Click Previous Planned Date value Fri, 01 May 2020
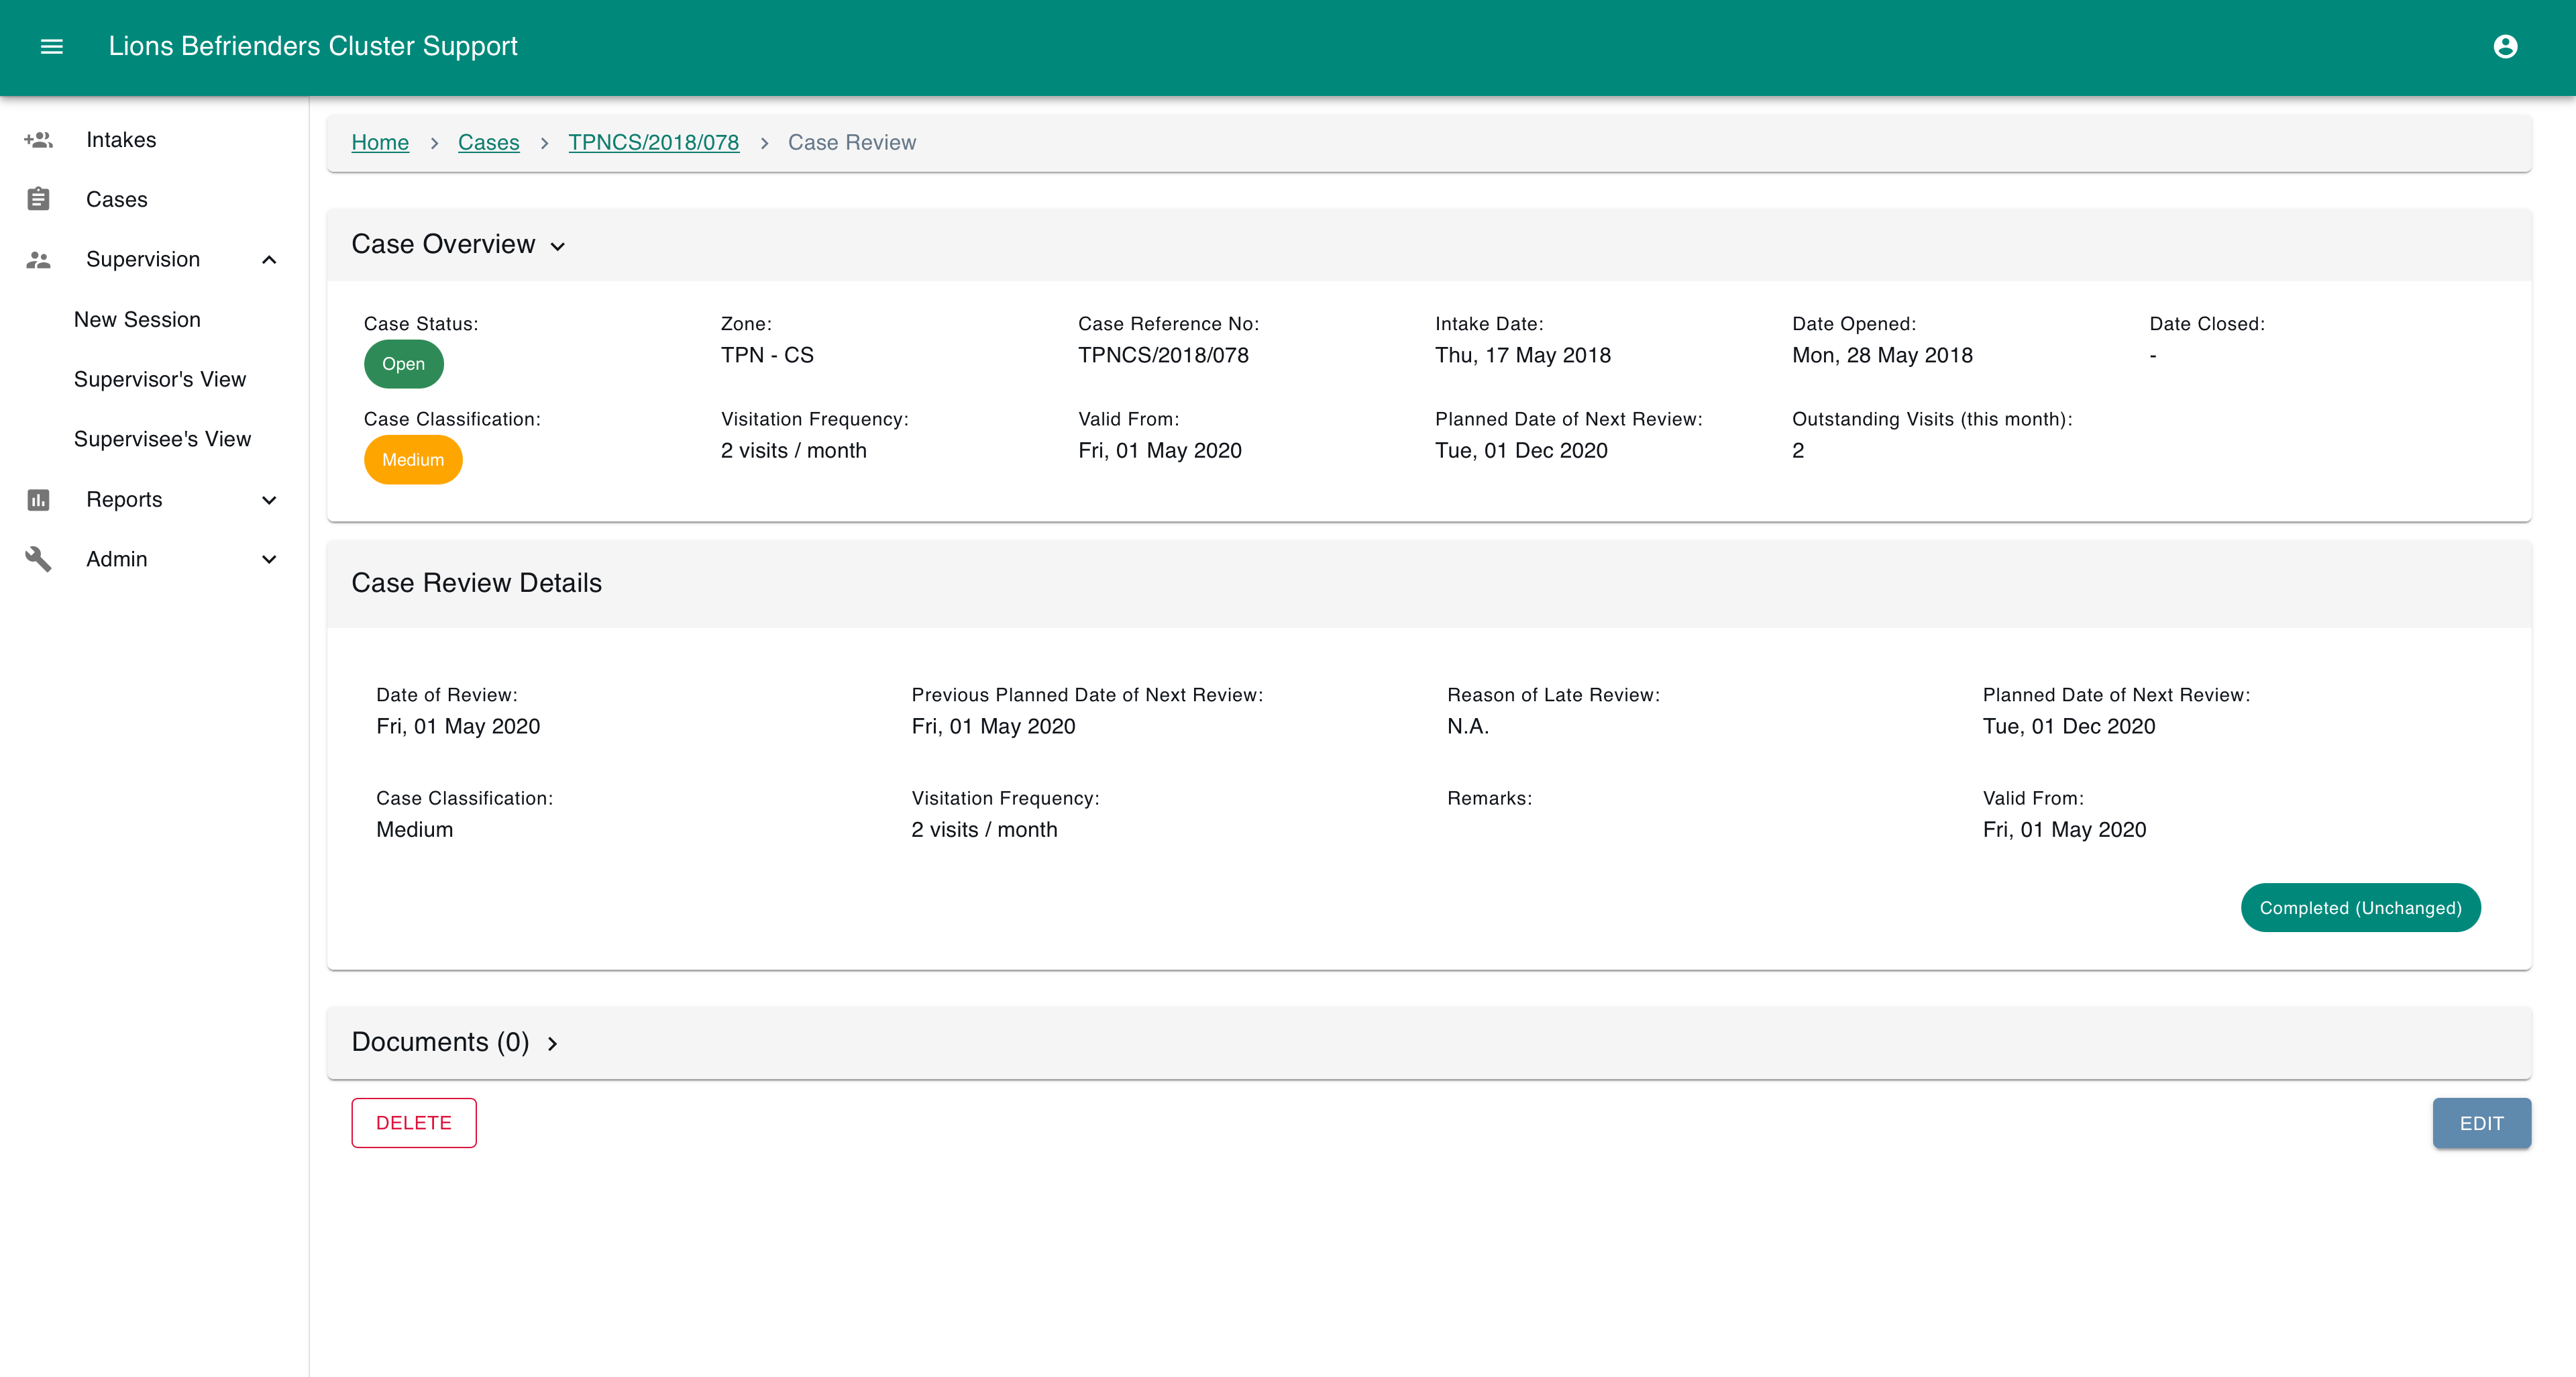 993,726
